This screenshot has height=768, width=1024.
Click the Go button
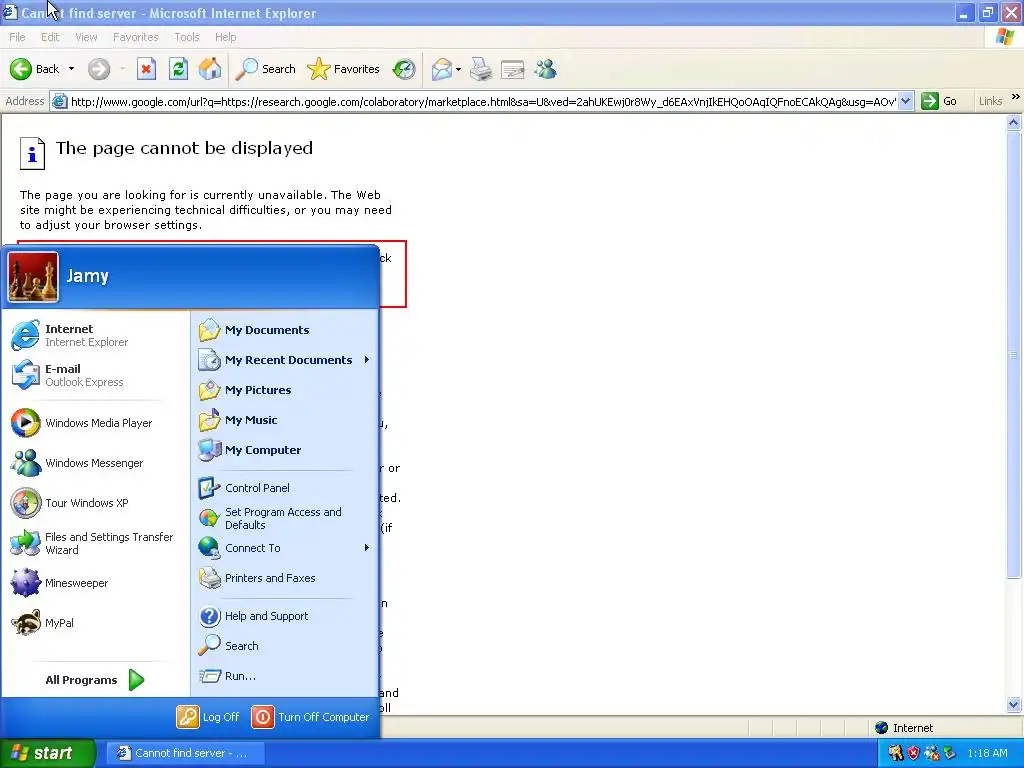938,101
